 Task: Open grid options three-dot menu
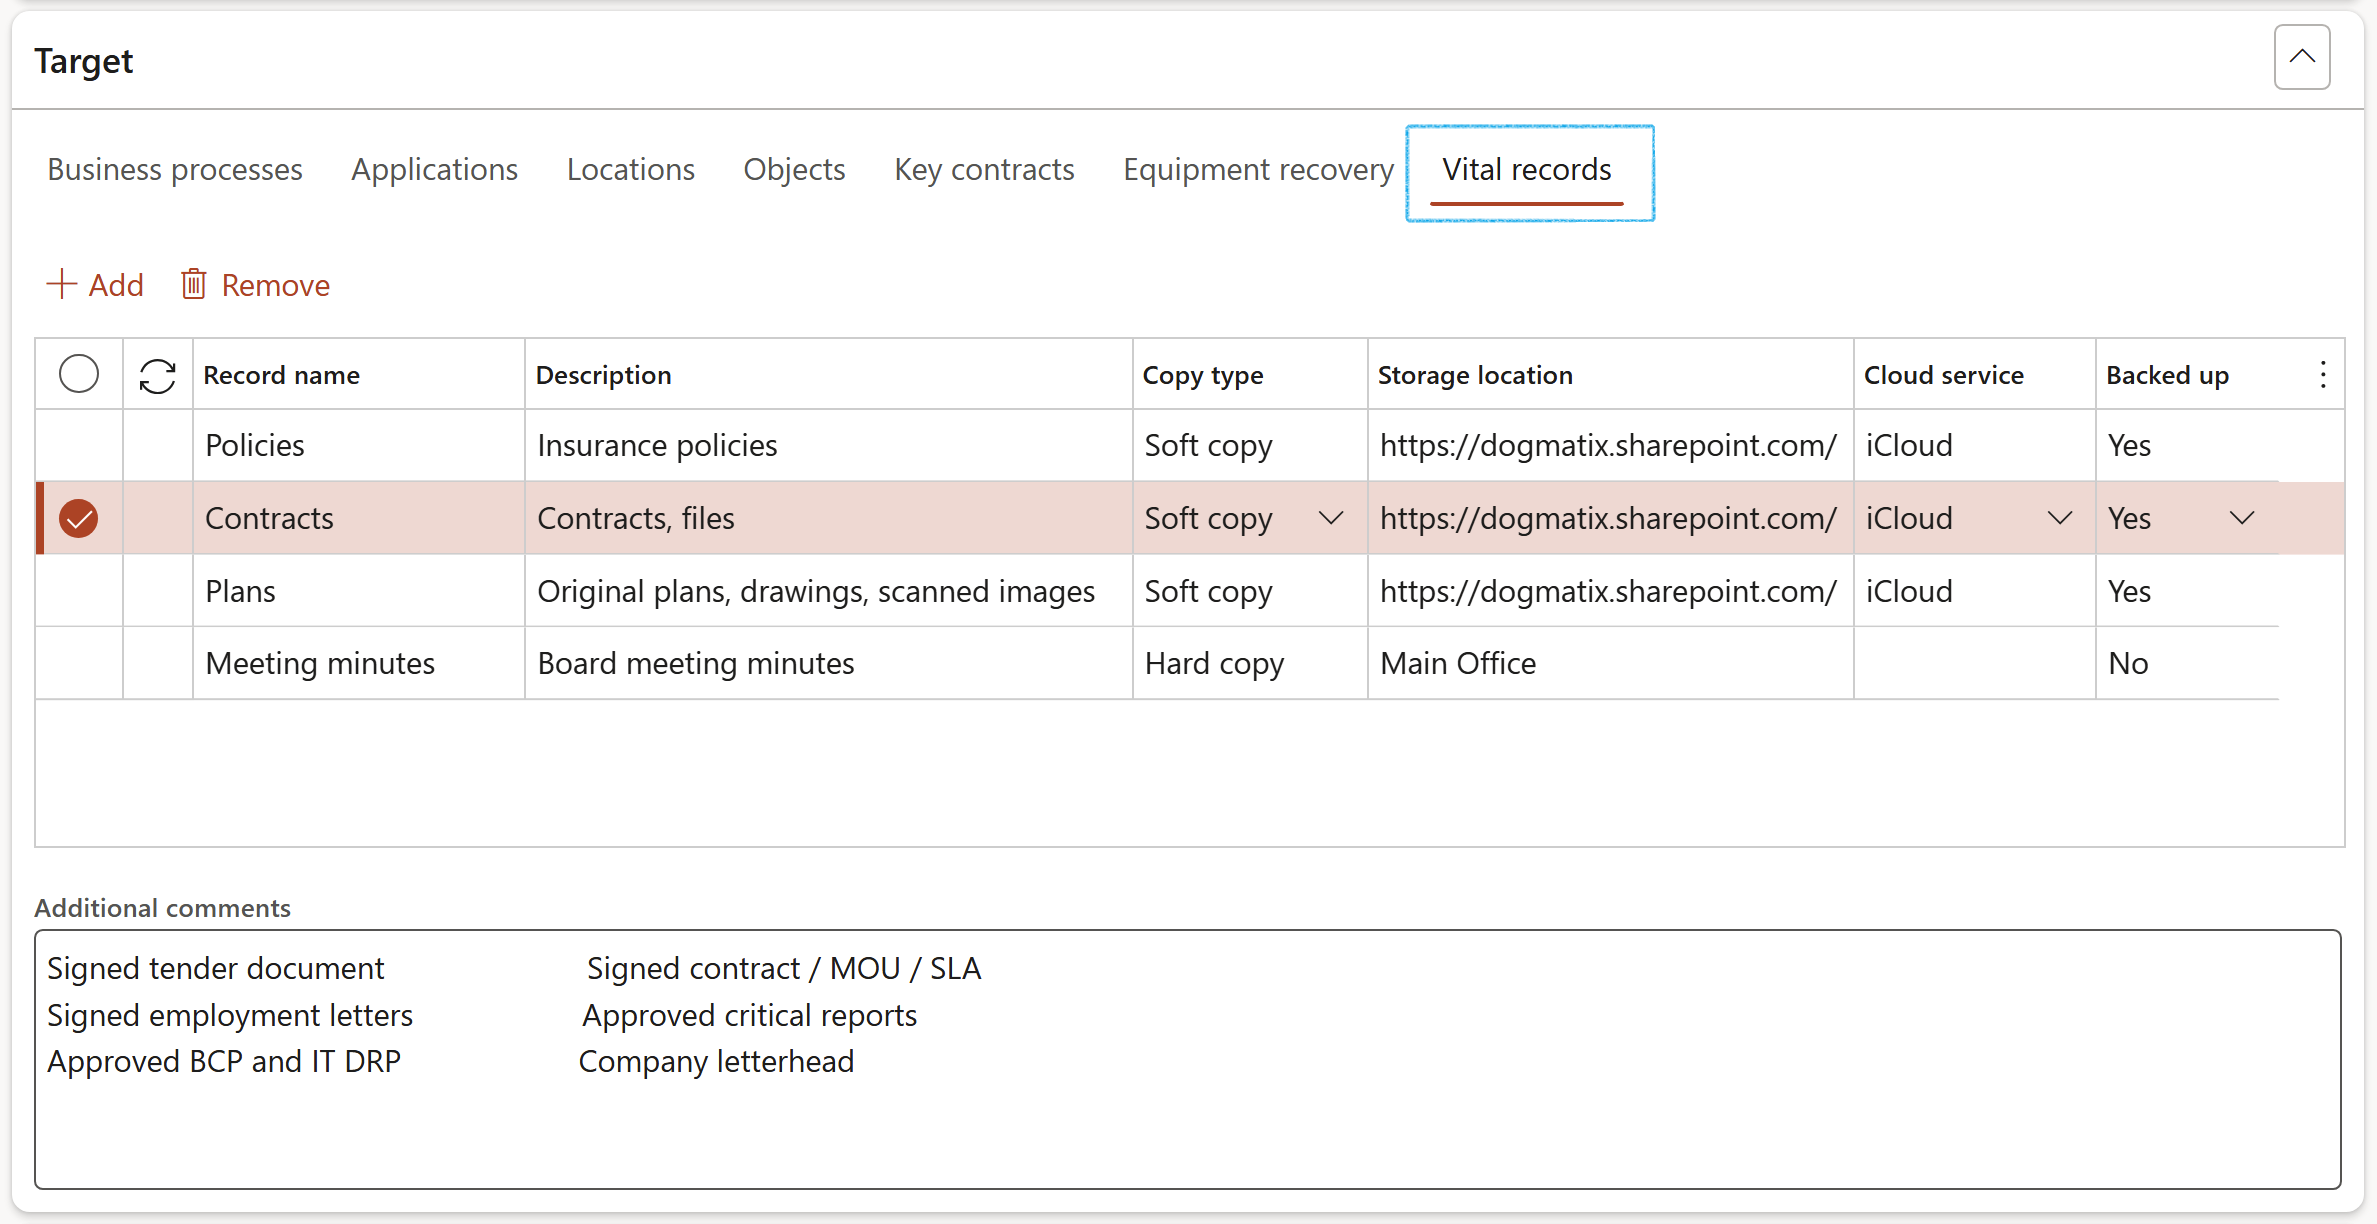[x=2322, y=375]
